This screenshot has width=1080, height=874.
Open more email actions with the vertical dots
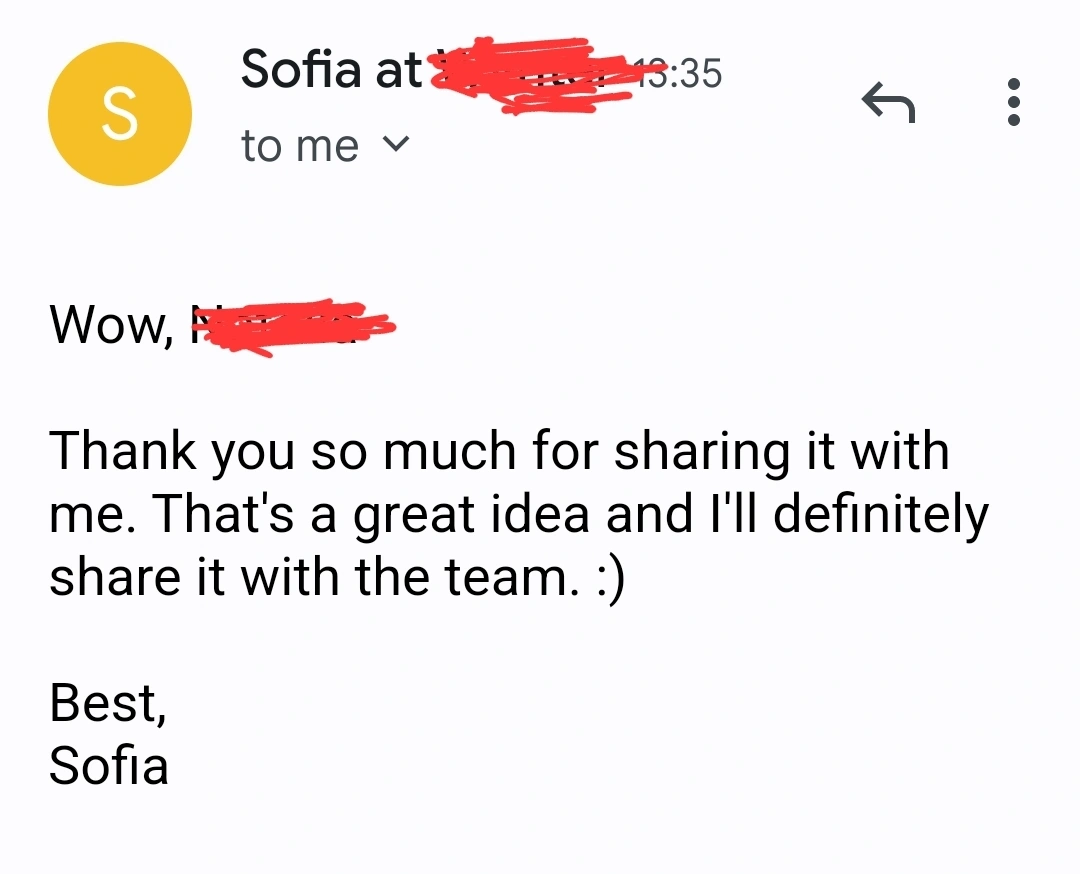[1014, 100]
